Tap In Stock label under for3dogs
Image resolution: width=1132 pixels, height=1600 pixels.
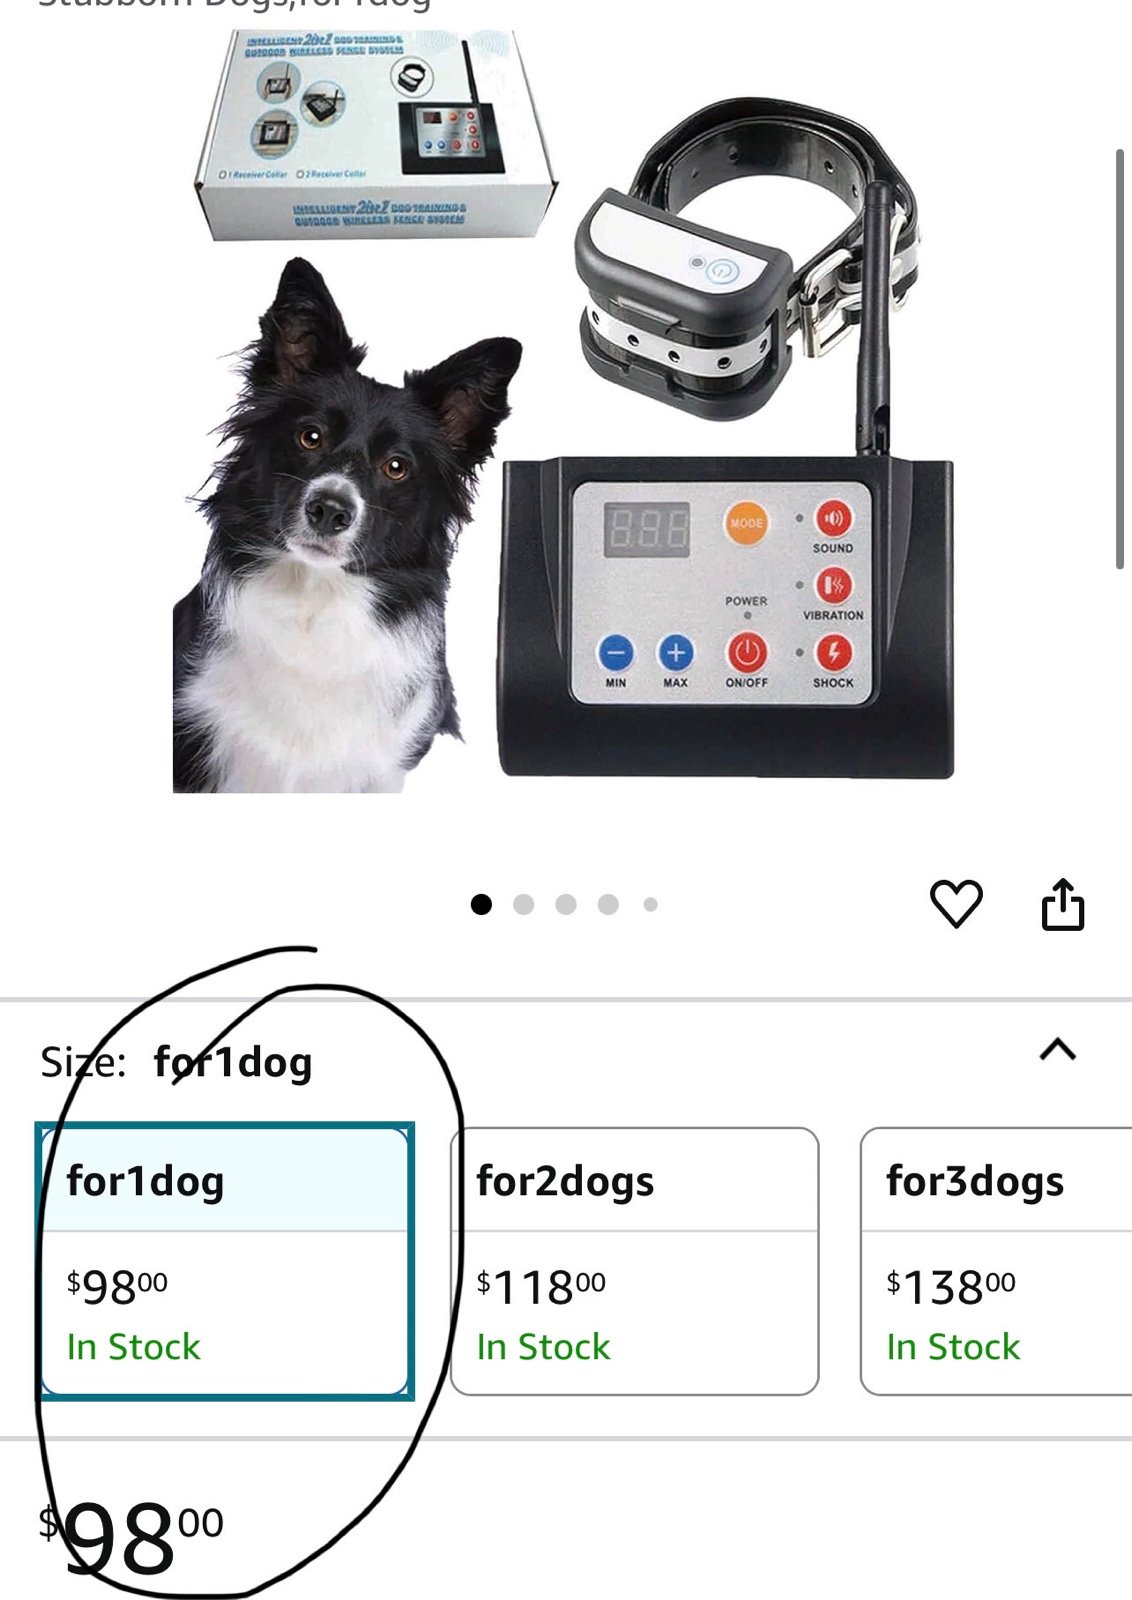tap(953, 1347)
